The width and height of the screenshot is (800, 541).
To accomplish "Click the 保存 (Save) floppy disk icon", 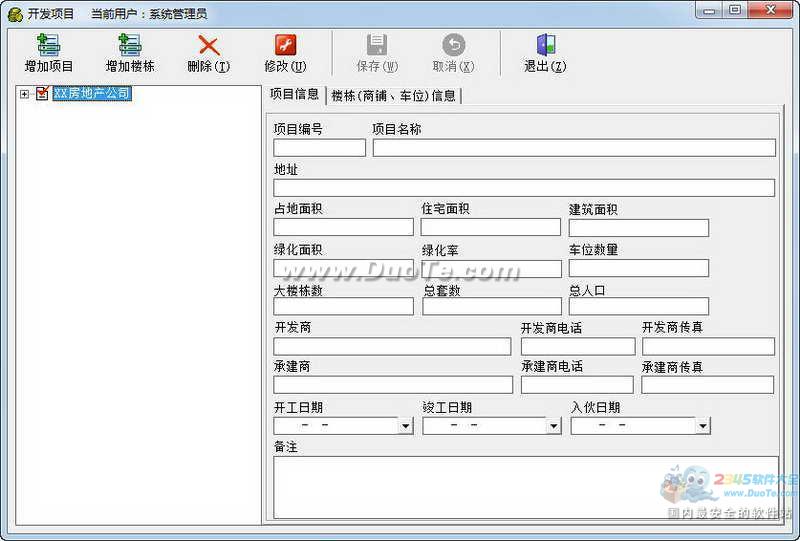I will [x=376, y=46].
